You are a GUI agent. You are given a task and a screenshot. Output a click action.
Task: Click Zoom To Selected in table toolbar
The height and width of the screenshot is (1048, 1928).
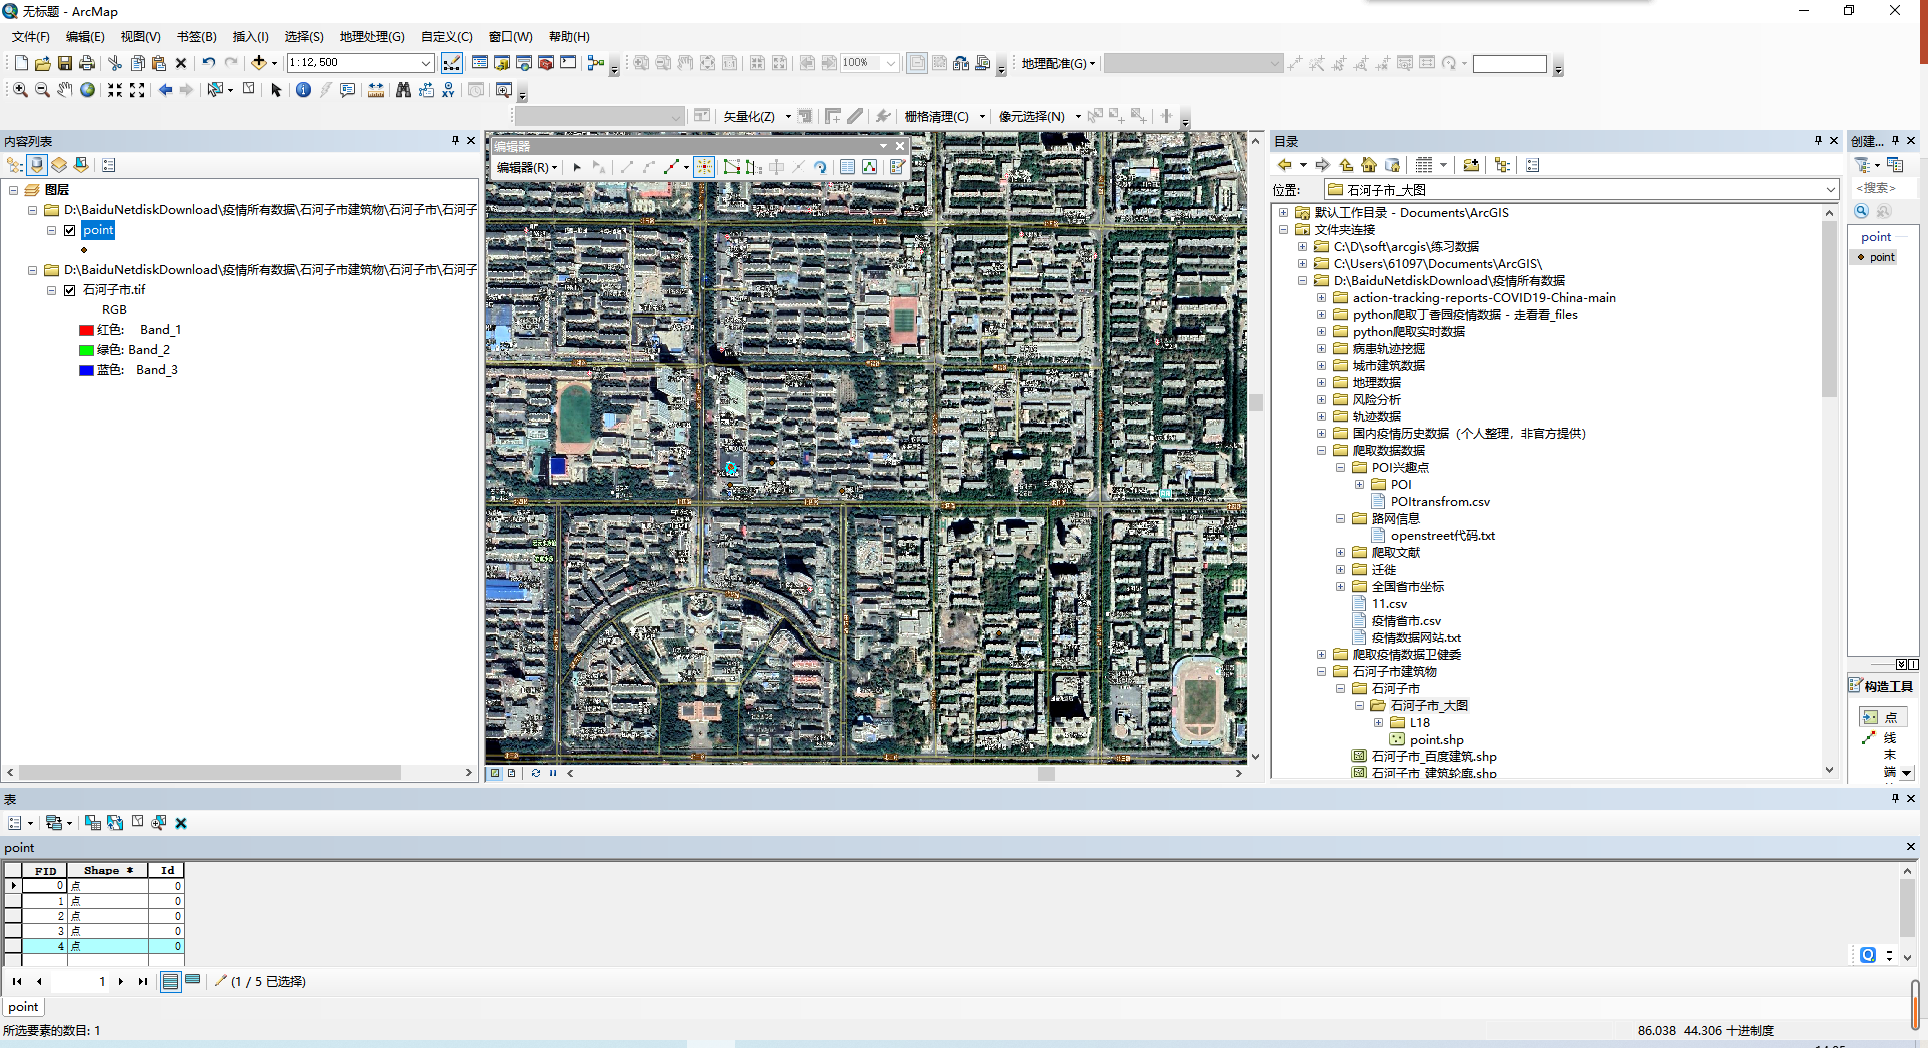[159, 823]
